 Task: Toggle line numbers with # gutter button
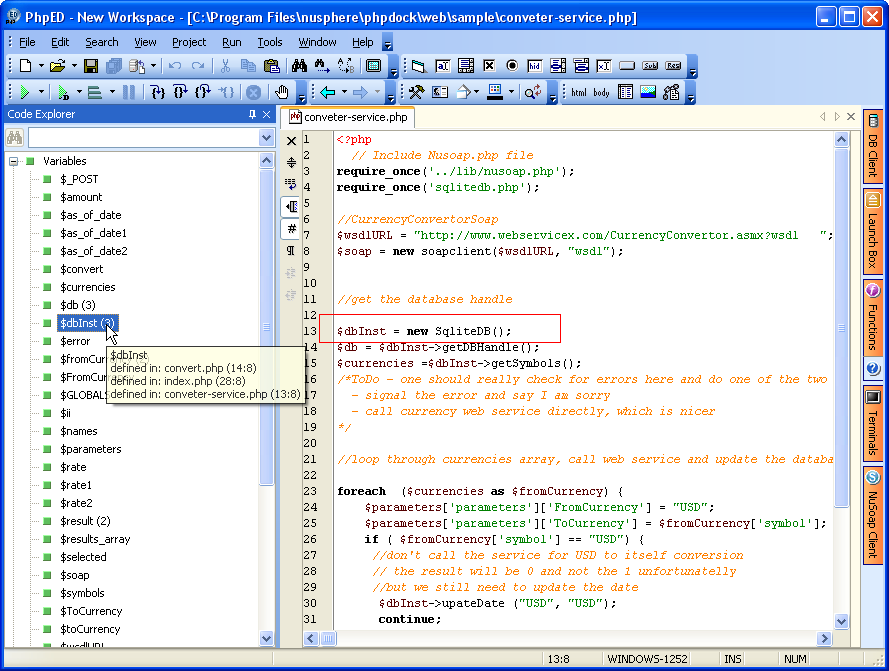291,228
